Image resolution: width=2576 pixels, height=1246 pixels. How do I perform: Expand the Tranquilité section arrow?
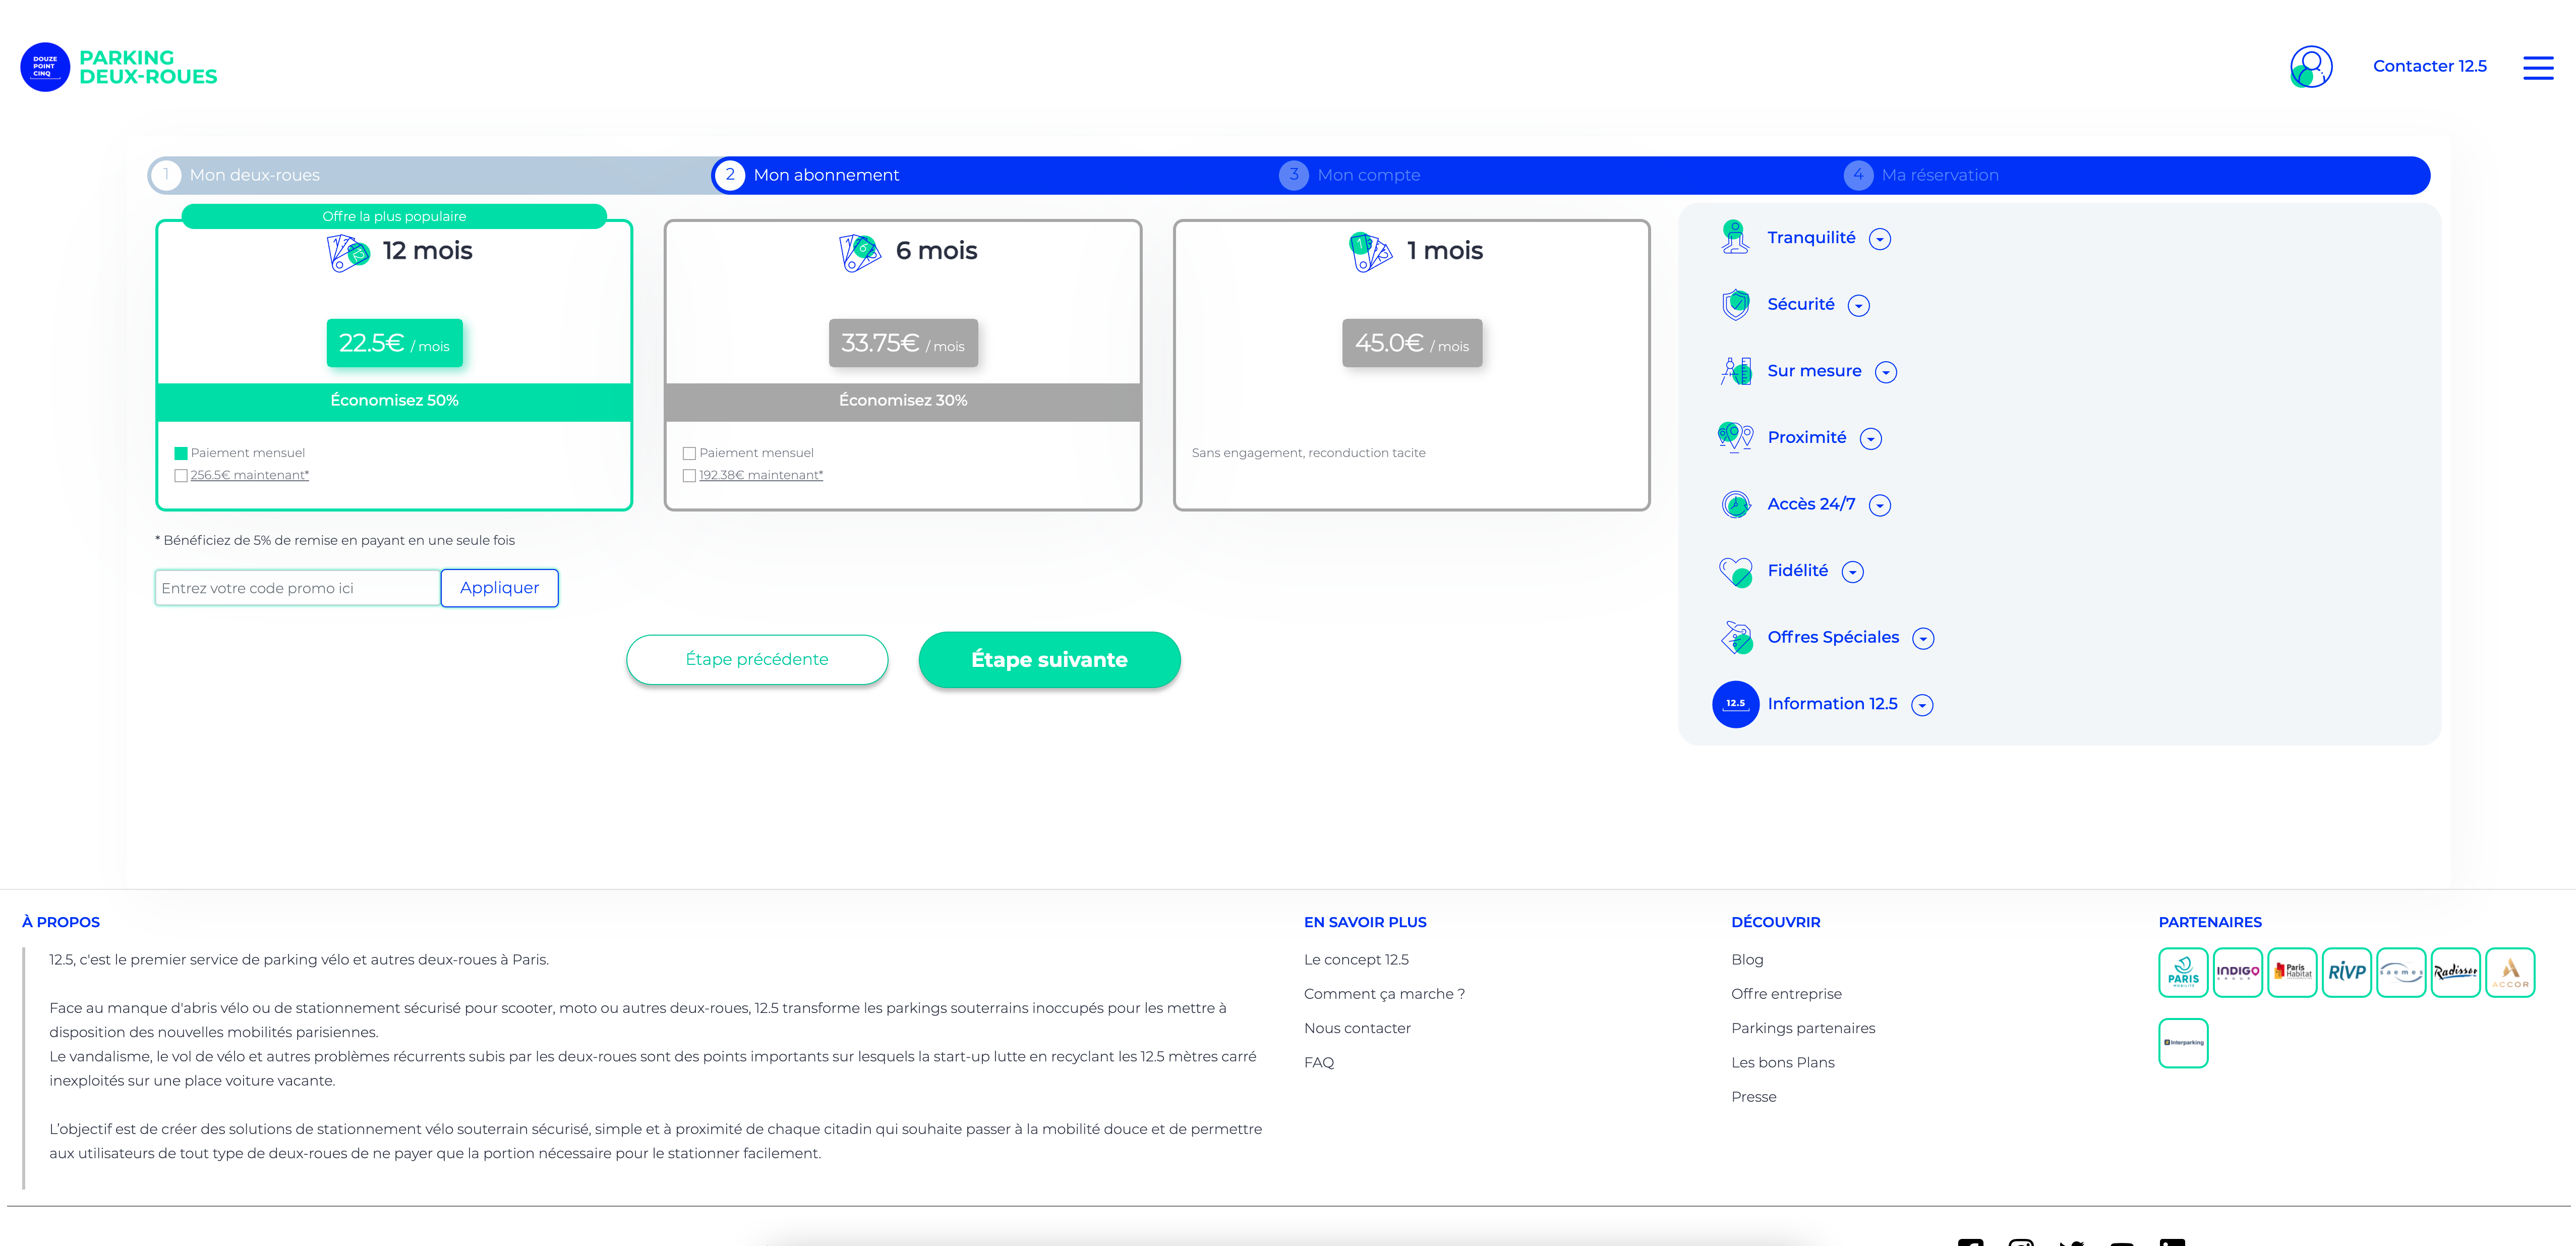(x=1879, y=239)
